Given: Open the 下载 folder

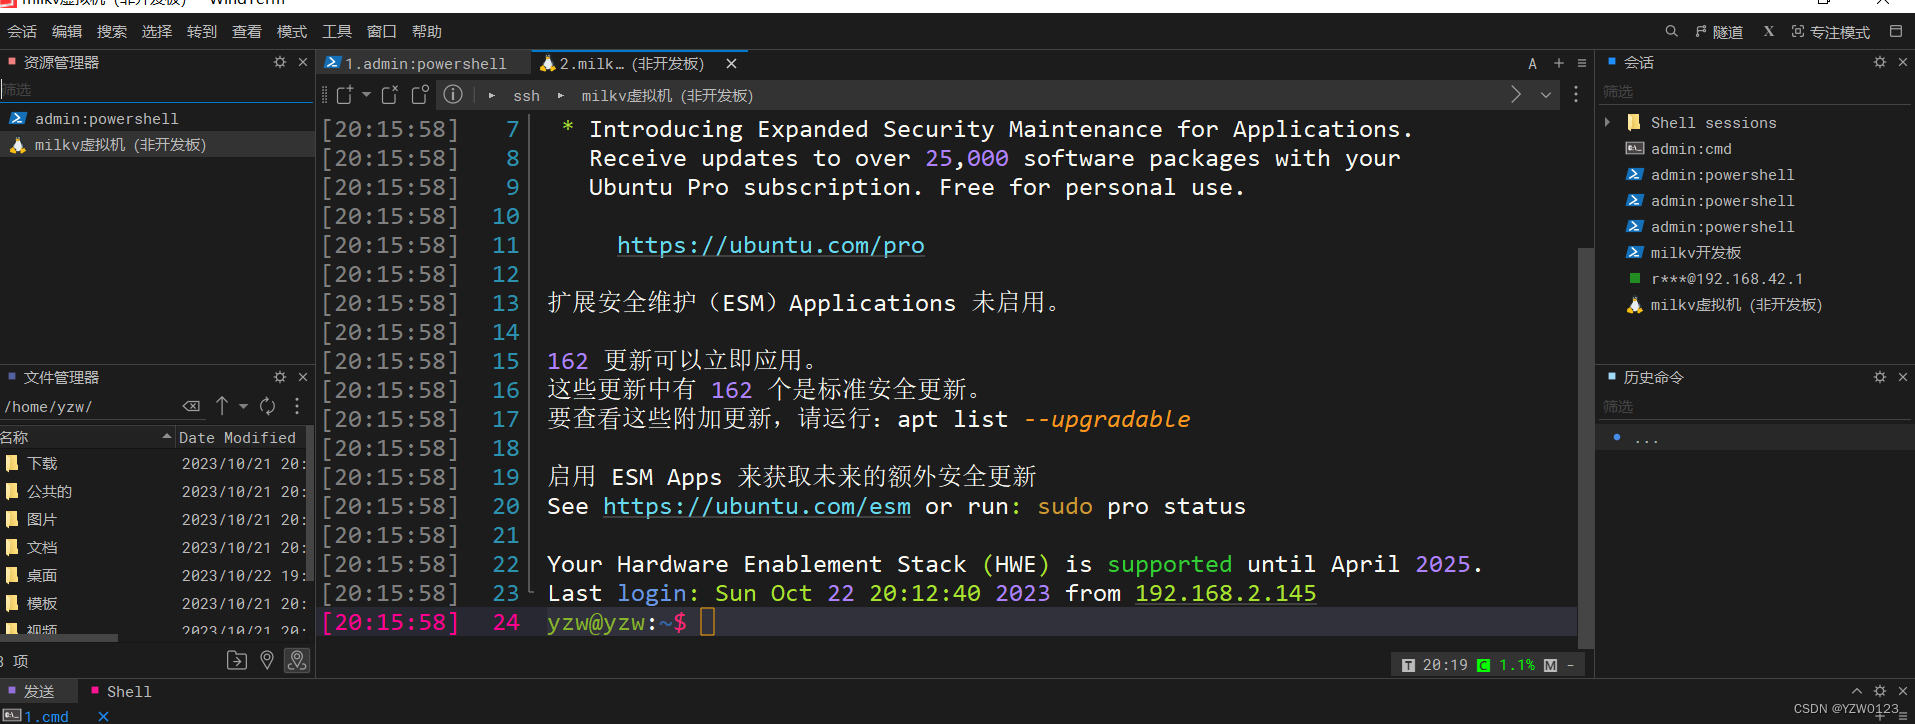Looking at the screenshot, I should coord(42,463).
